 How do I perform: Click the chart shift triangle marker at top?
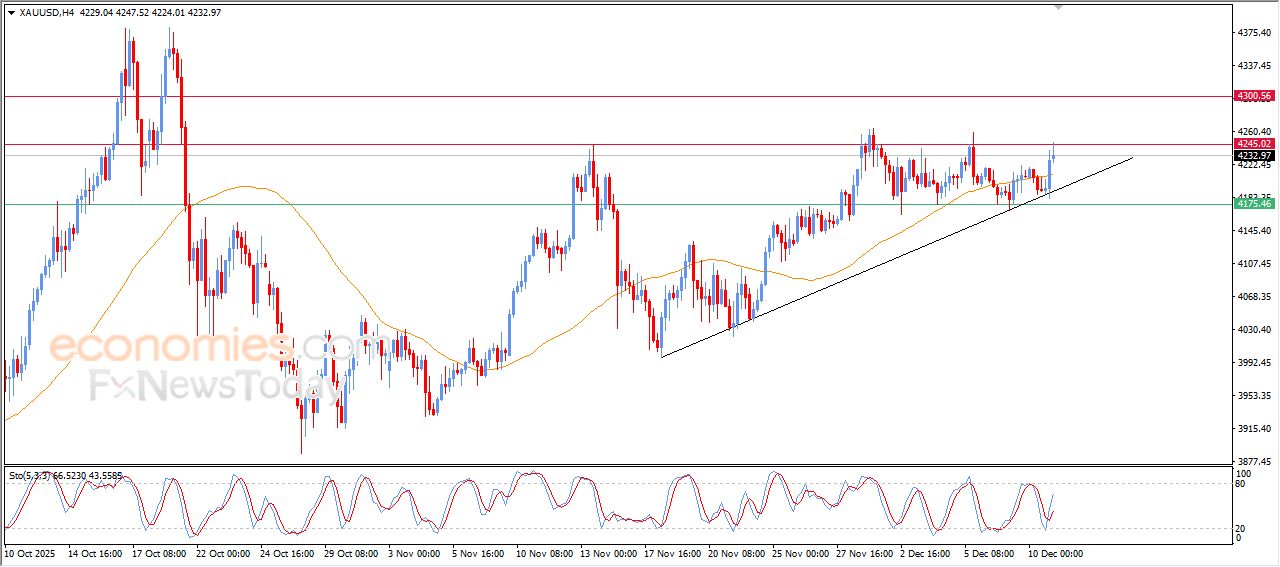1059,7
